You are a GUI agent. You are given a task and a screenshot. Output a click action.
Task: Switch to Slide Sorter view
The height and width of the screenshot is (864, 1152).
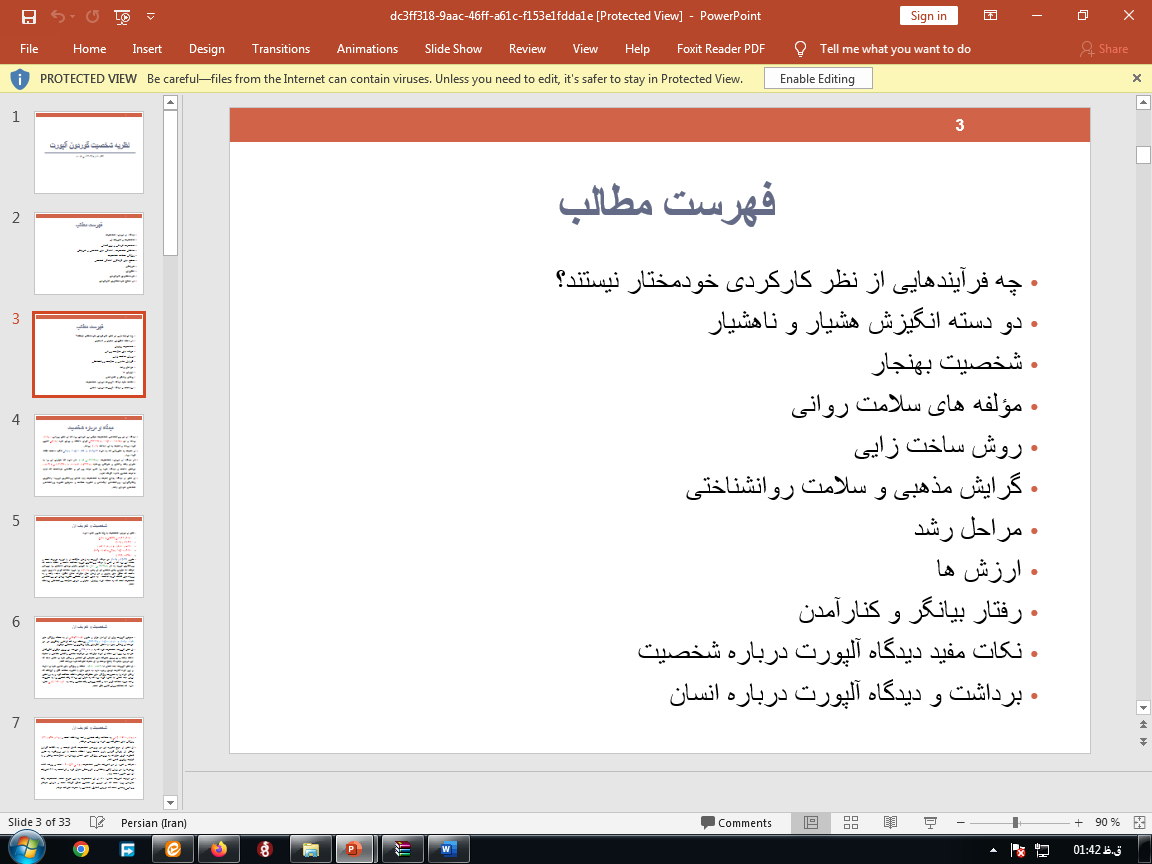pyautogui.click(x=851, y=823)
